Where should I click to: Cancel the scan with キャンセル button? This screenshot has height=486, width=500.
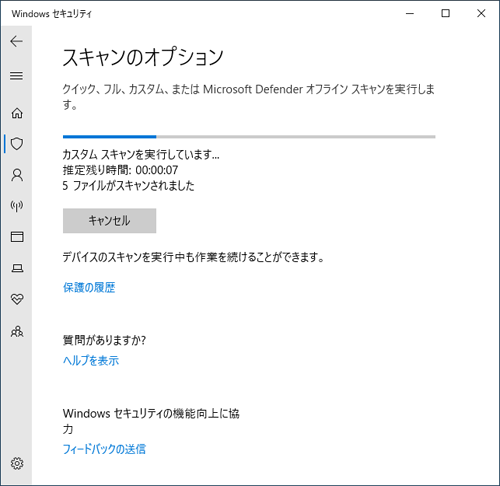(109, 221)
